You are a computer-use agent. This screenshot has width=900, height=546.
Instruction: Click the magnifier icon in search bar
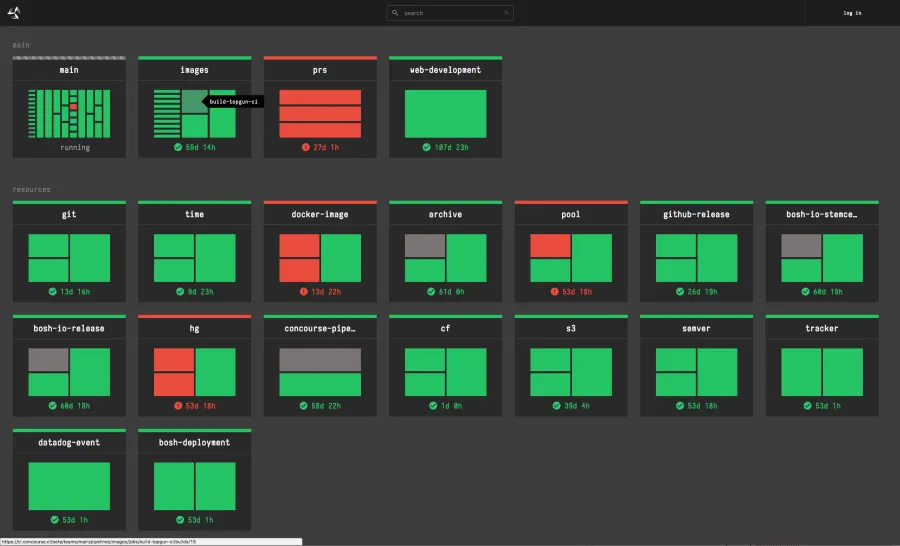tap(395, 13)
